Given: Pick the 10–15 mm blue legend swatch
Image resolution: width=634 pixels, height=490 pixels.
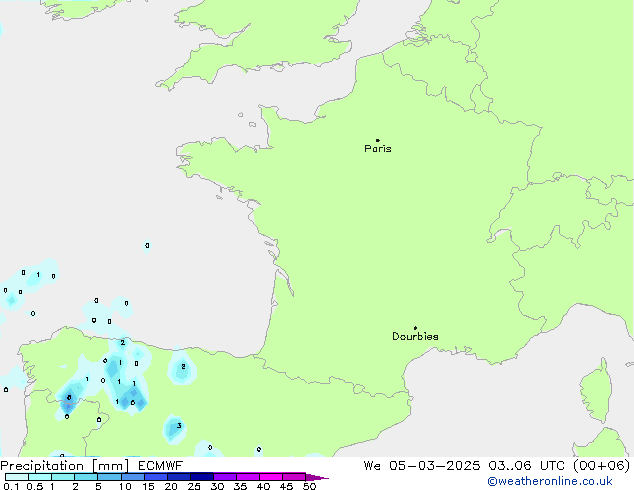Looking at the screenshot, I should pyautogui.click(x=132, y=477).
